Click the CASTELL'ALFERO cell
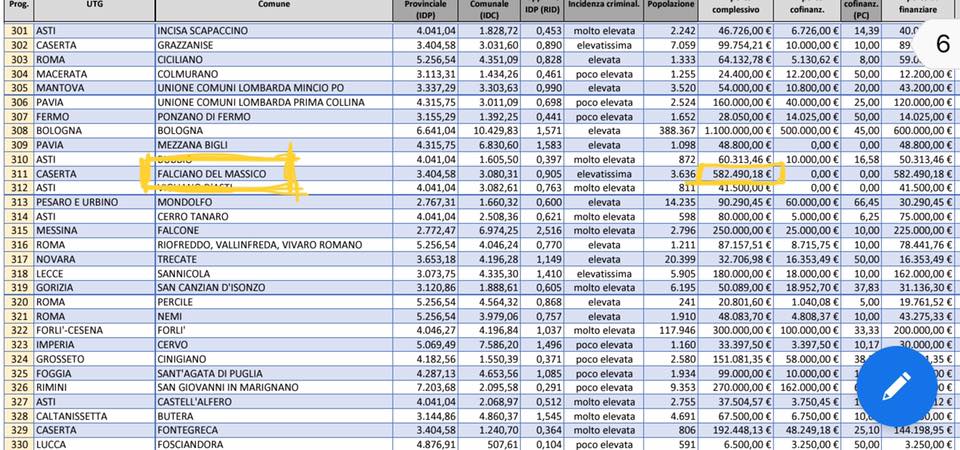 (274, 402)
